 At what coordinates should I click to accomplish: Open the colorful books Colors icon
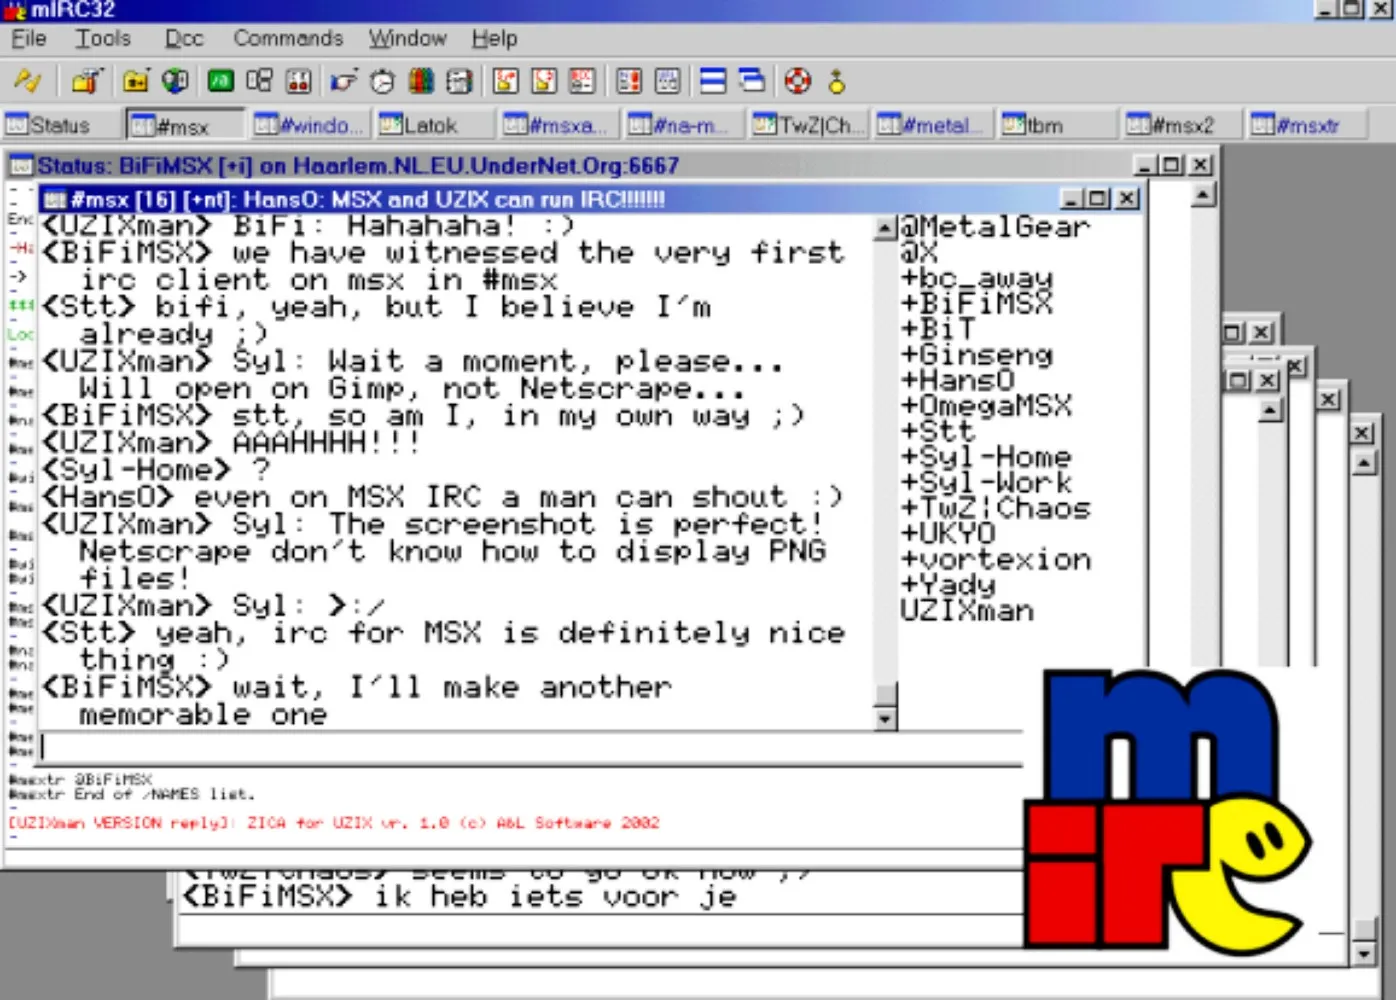coord(421,81)
